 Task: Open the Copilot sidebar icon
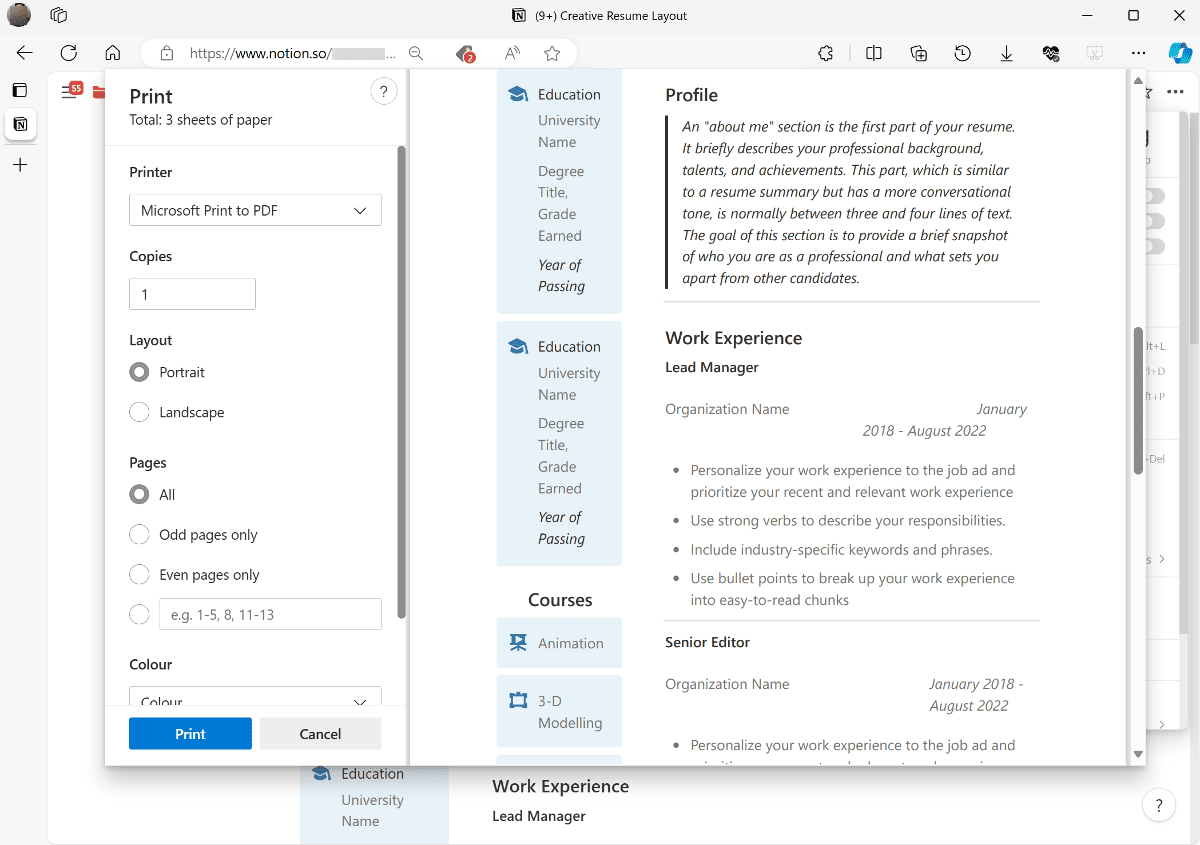coord(1180,53)
